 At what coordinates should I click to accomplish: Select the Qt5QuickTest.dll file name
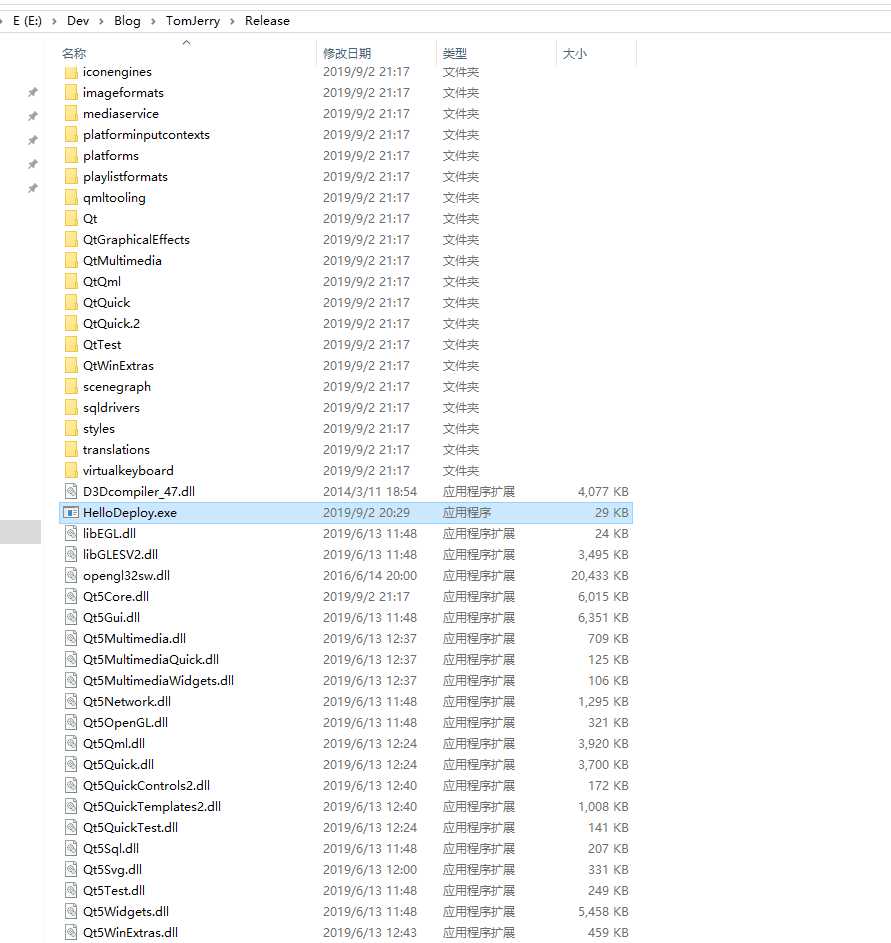[130, 828]
